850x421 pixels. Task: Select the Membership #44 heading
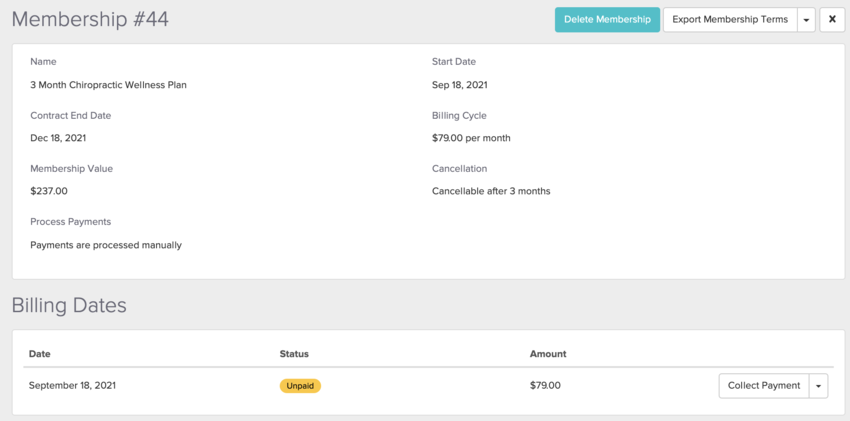coord(90,20)
